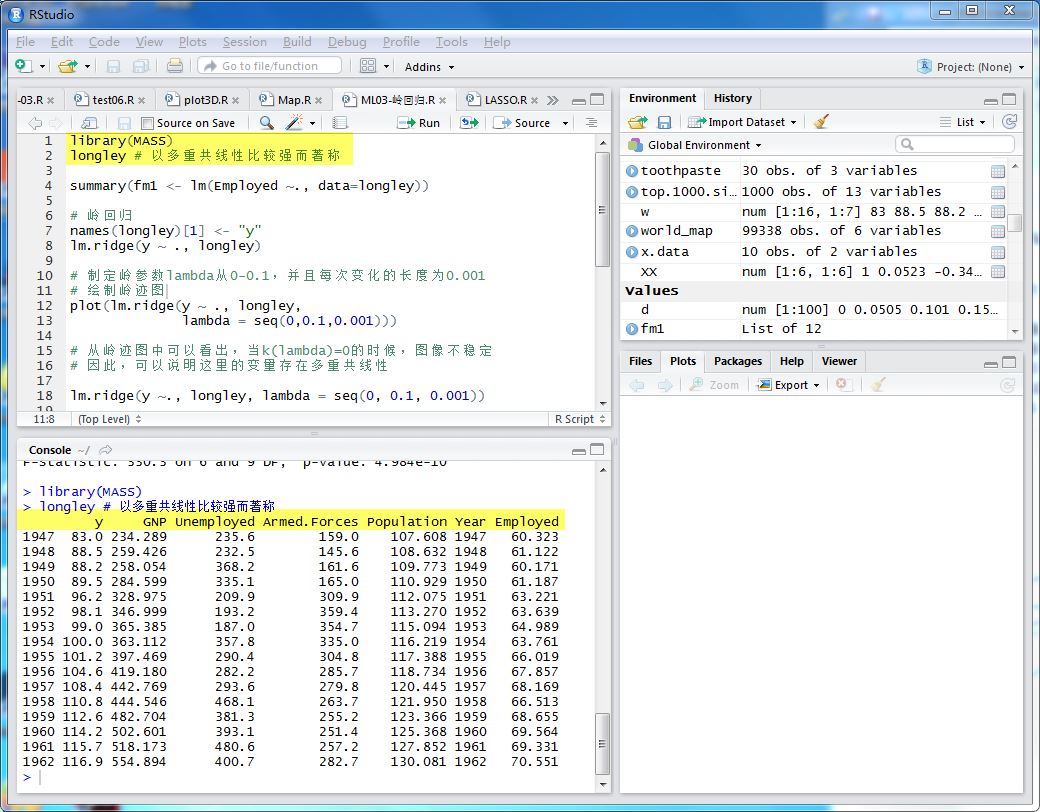Click the Run button in the editor toolbar
Viewport: 1040px width, 812px height.
click(x=419, y=123)
